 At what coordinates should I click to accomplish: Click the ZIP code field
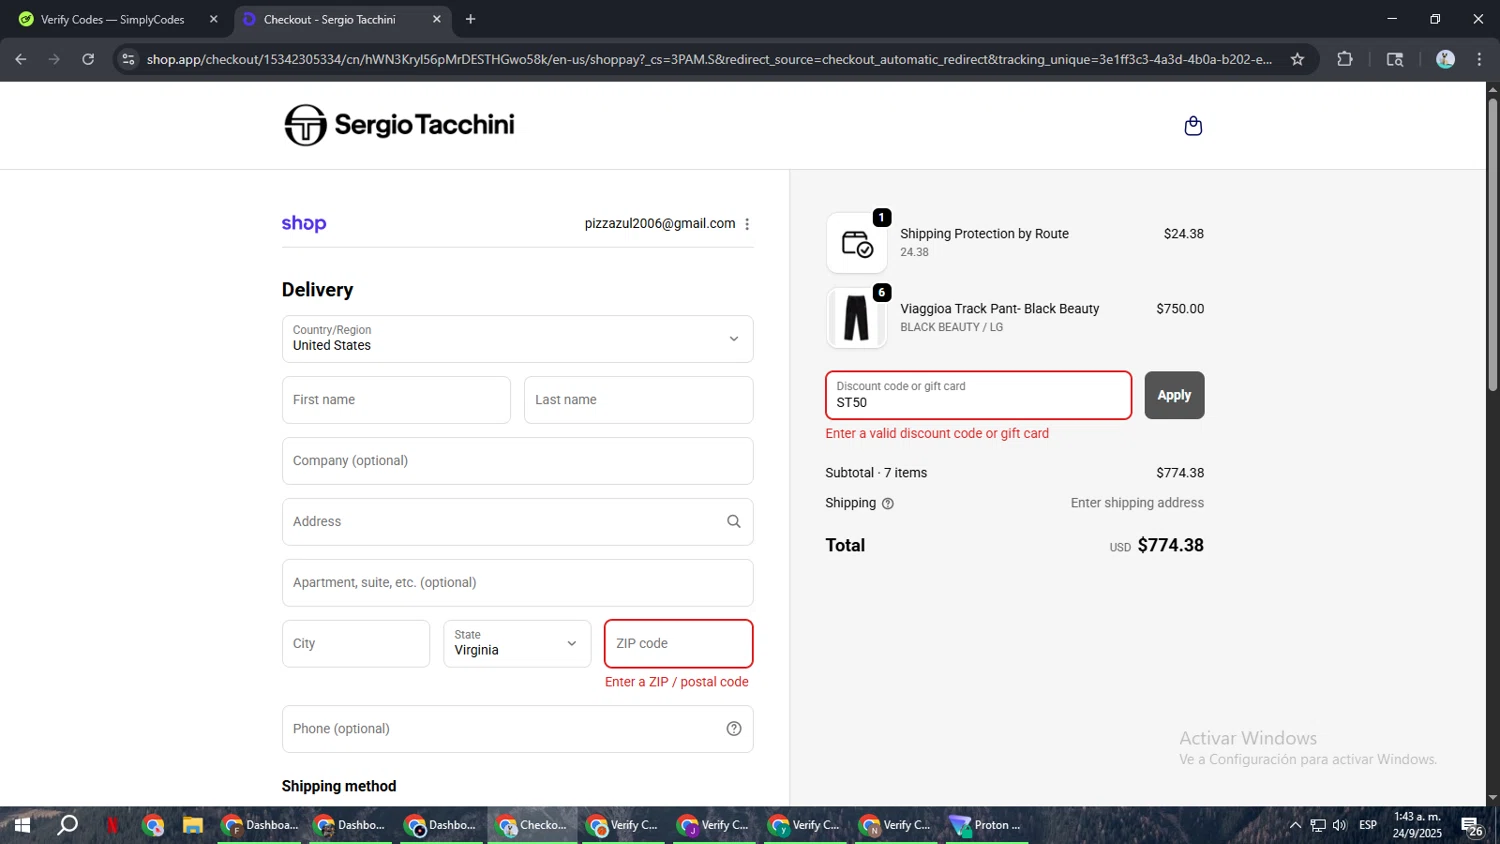[678, 644]
